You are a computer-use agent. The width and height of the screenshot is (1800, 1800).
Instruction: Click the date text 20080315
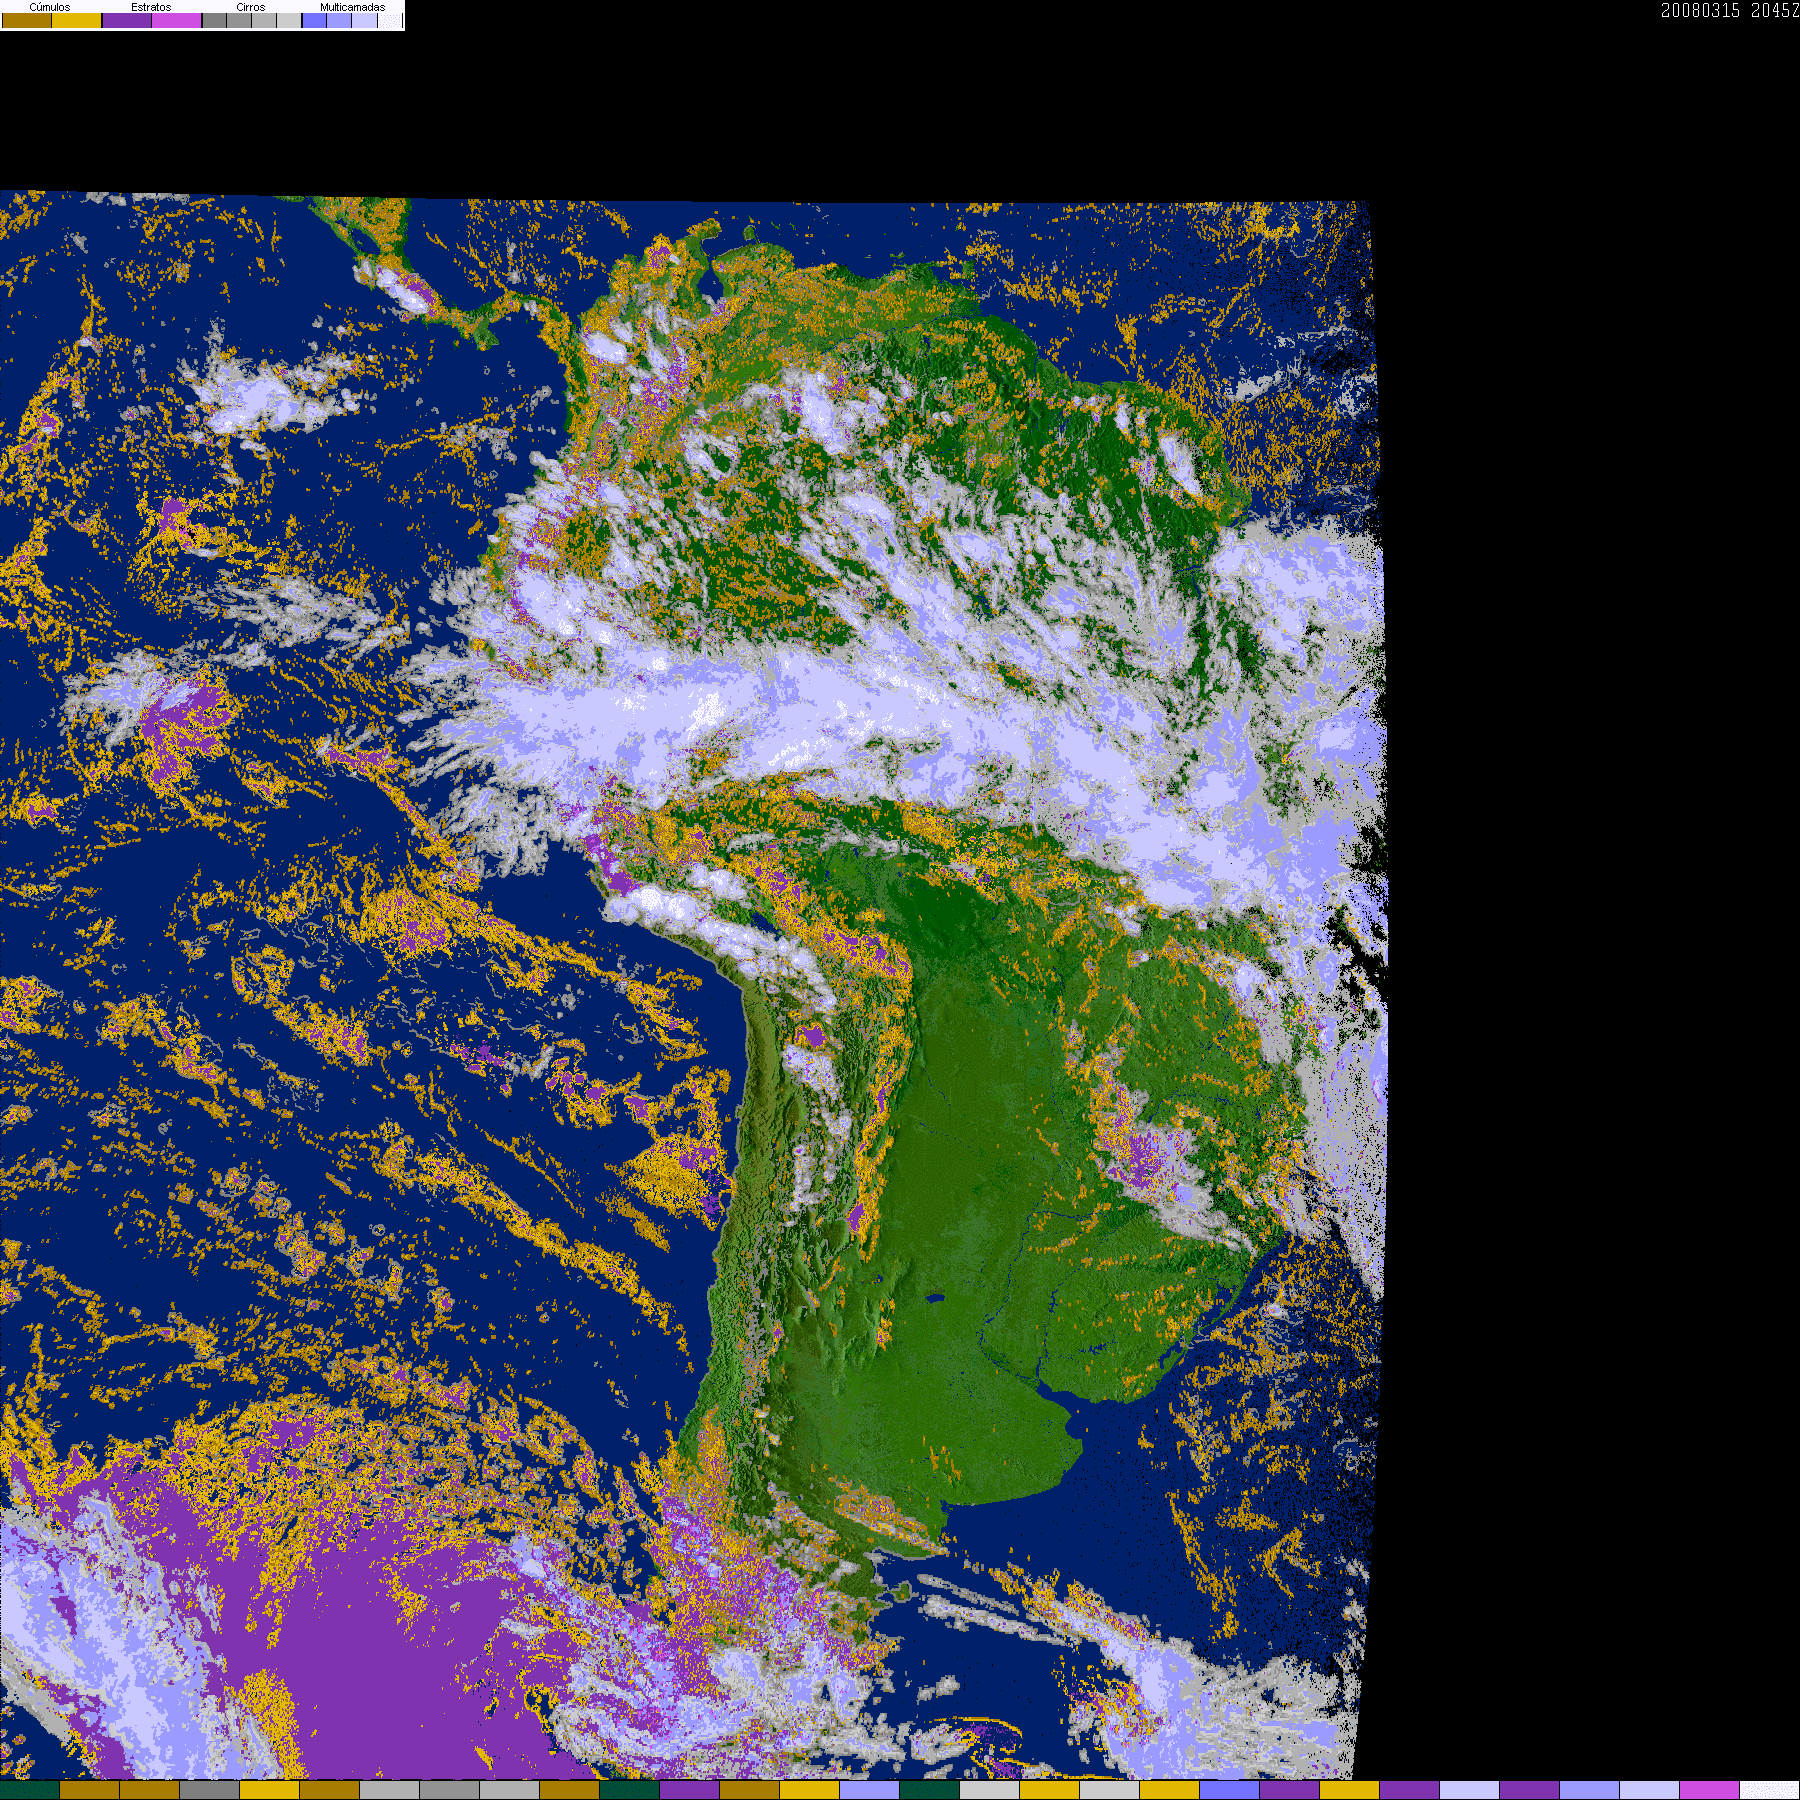[1700, 10]
